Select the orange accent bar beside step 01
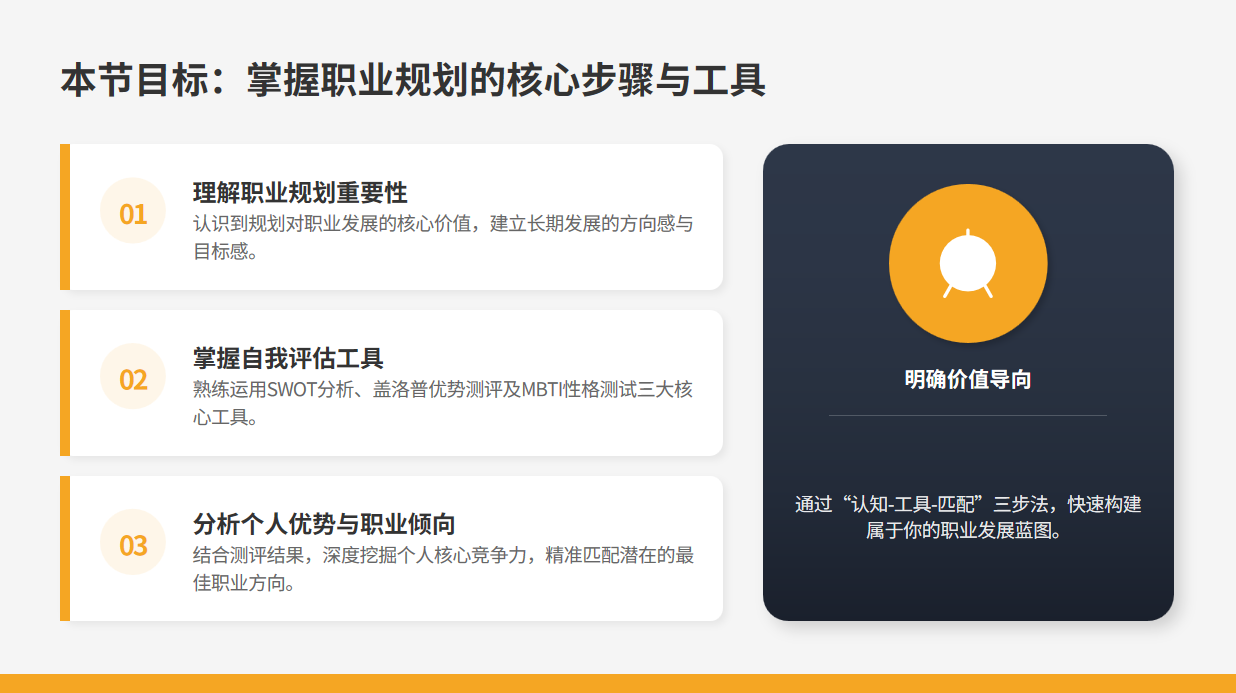This screenshot has height=693, width=1236. pyautogui.click(x=66, y=216)
